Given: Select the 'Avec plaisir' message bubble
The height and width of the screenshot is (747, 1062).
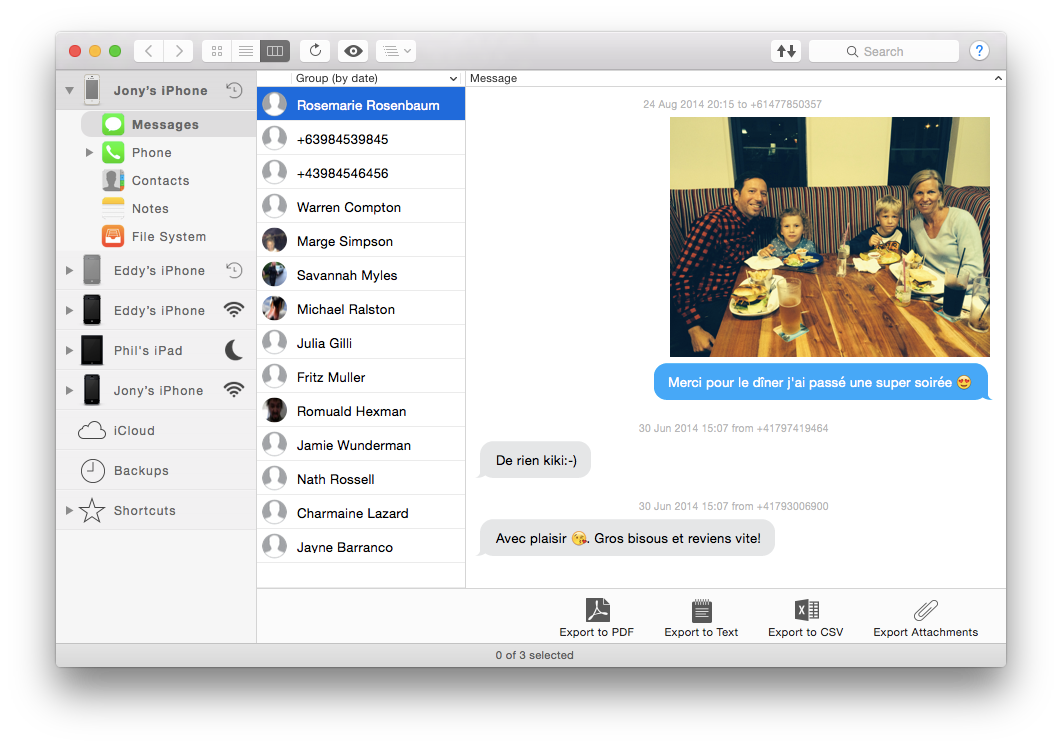Looking at the screenshot, I should click(627, 538).
